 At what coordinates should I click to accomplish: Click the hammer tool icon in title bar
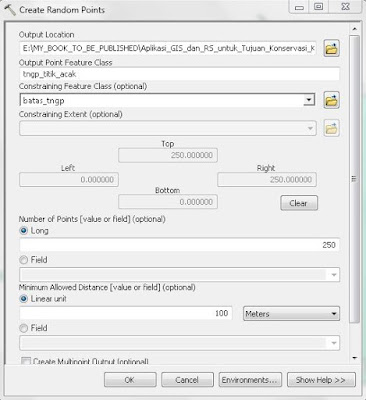(10, 10)
